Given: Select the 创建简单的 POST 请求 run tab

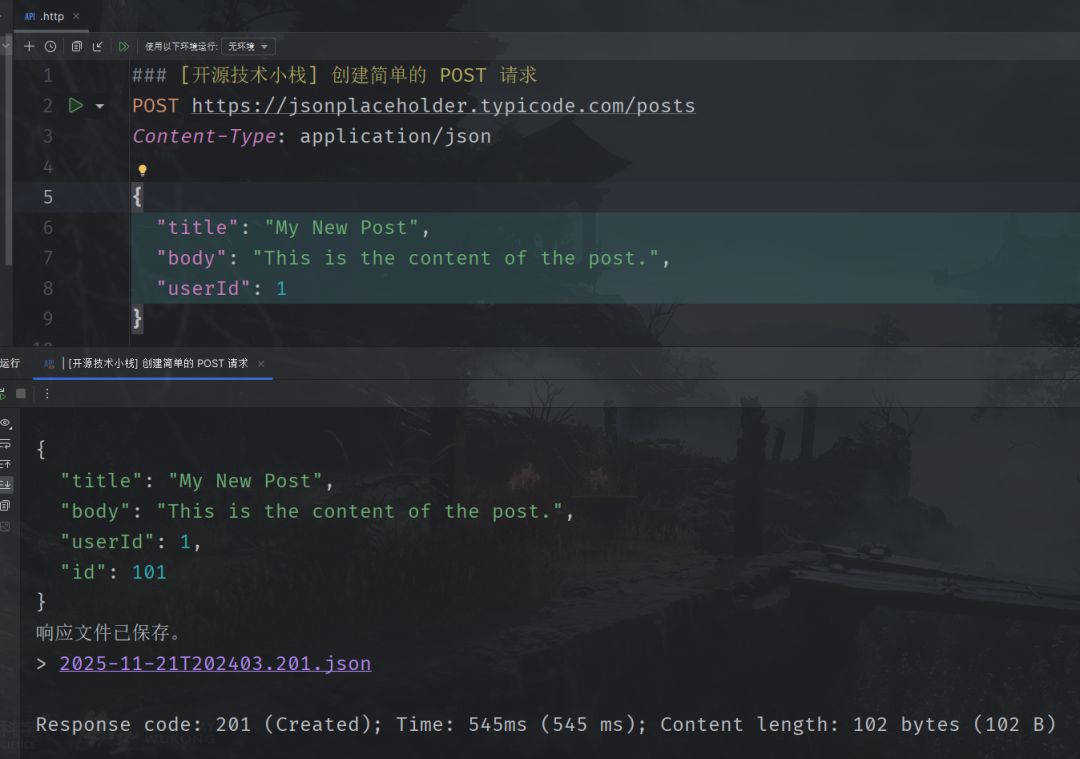Looking at the screenshot, I should [153, 363].
